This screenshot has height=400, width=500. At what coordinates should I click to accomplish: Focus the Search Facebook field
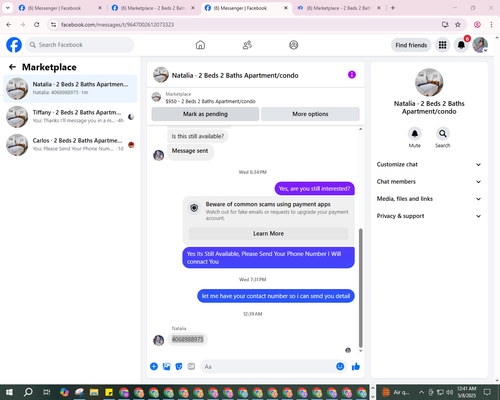coord(80,45)
